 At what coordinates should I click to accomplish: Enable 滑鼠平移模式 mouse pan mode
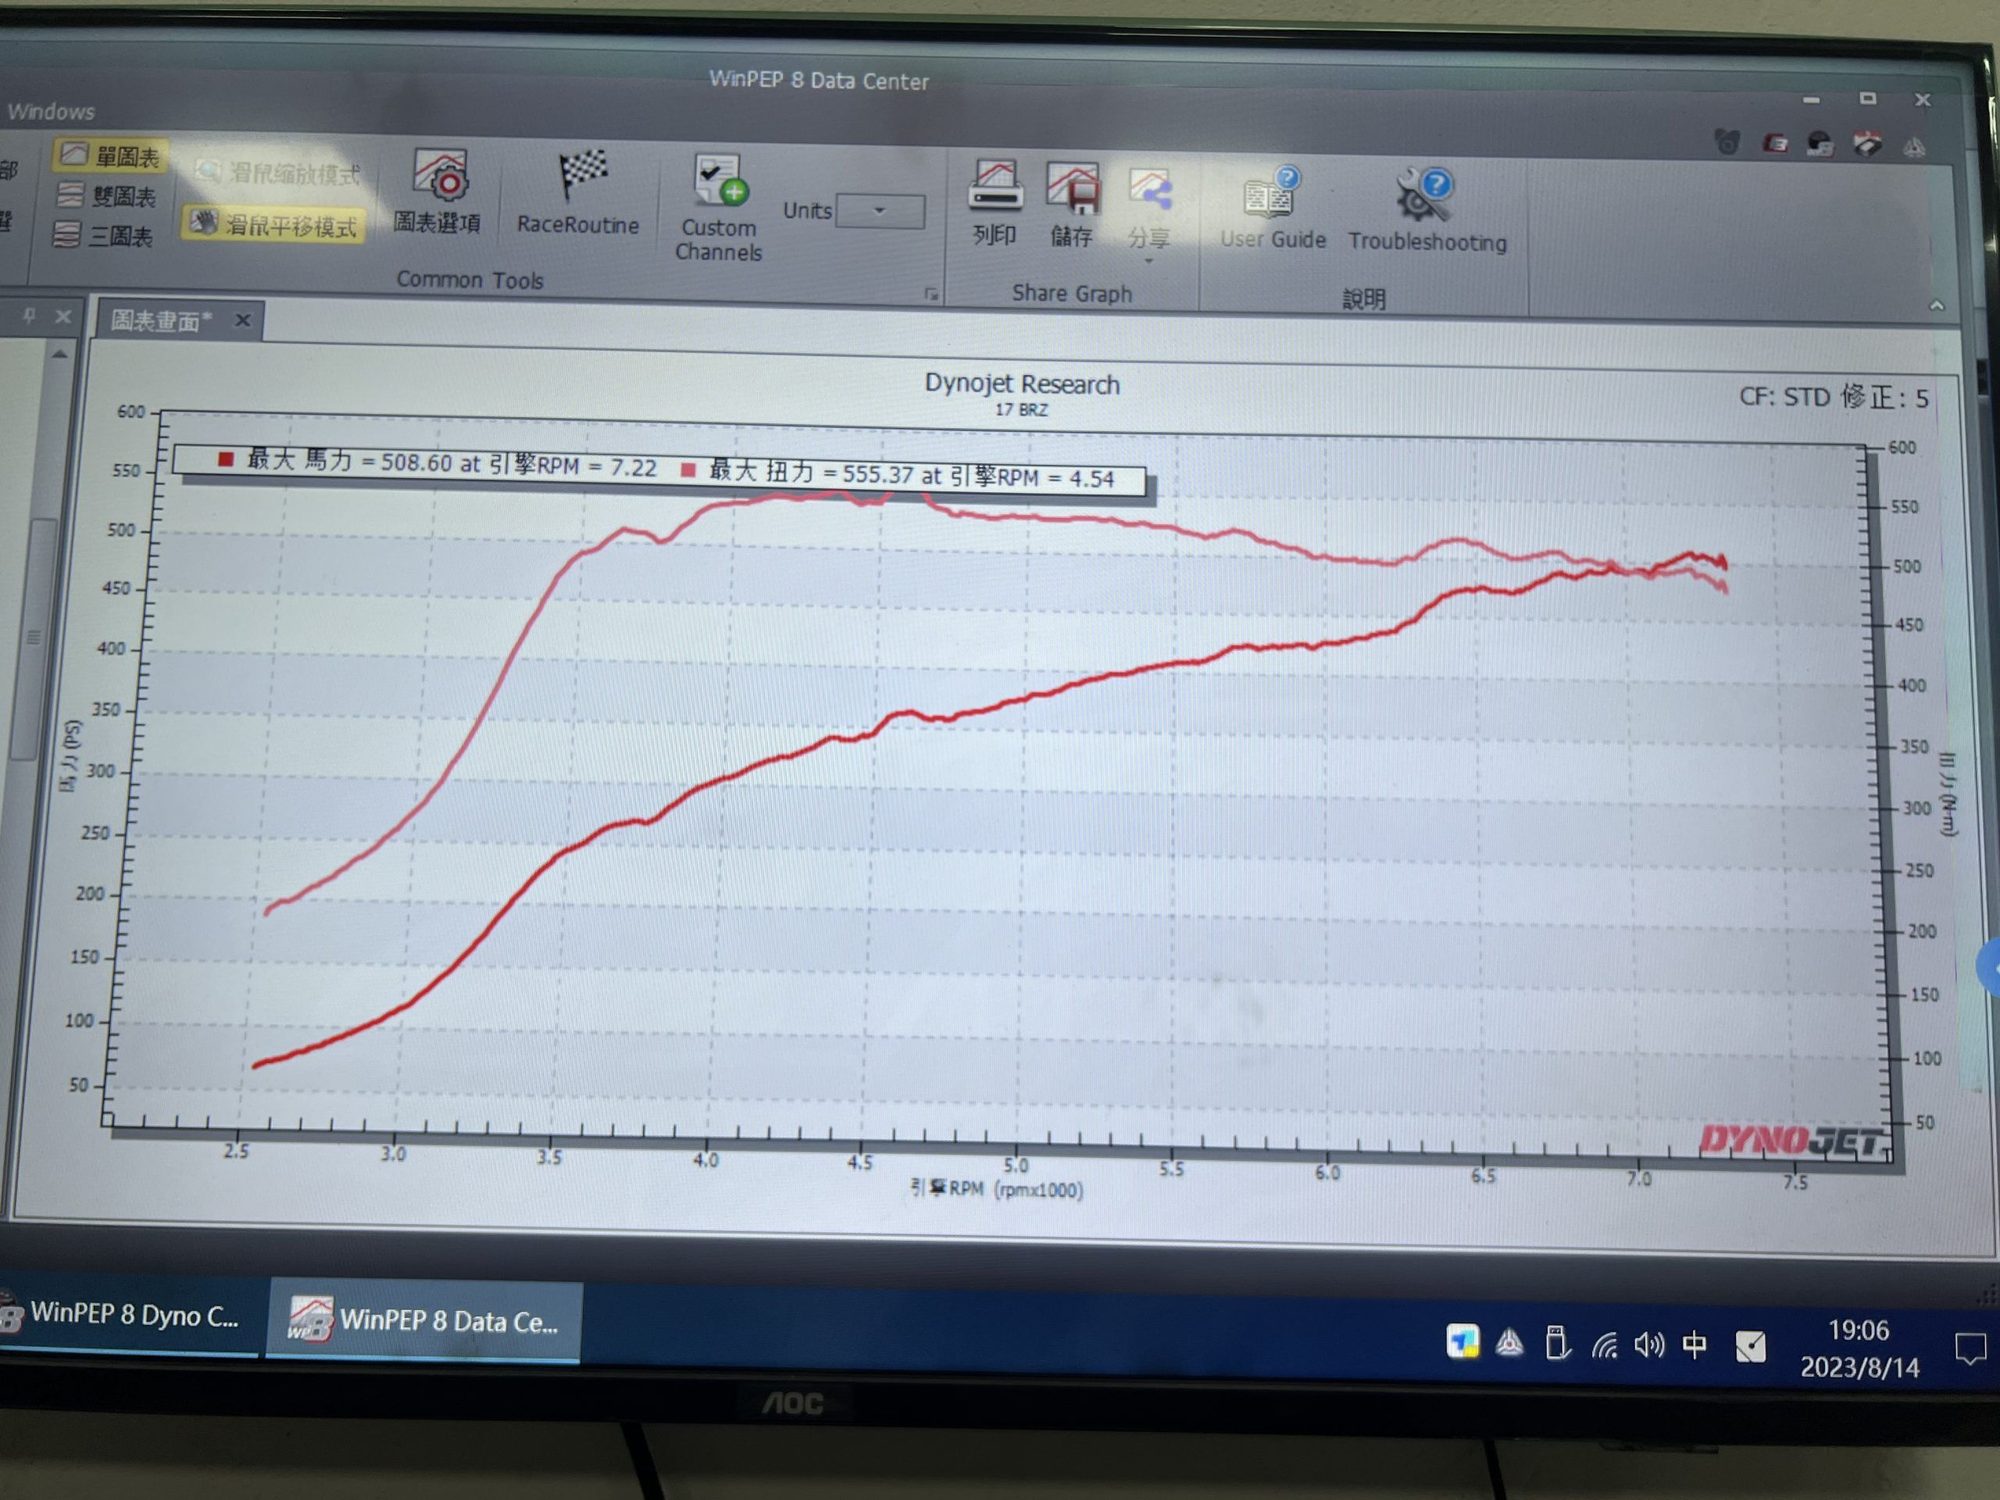point(274,224)
